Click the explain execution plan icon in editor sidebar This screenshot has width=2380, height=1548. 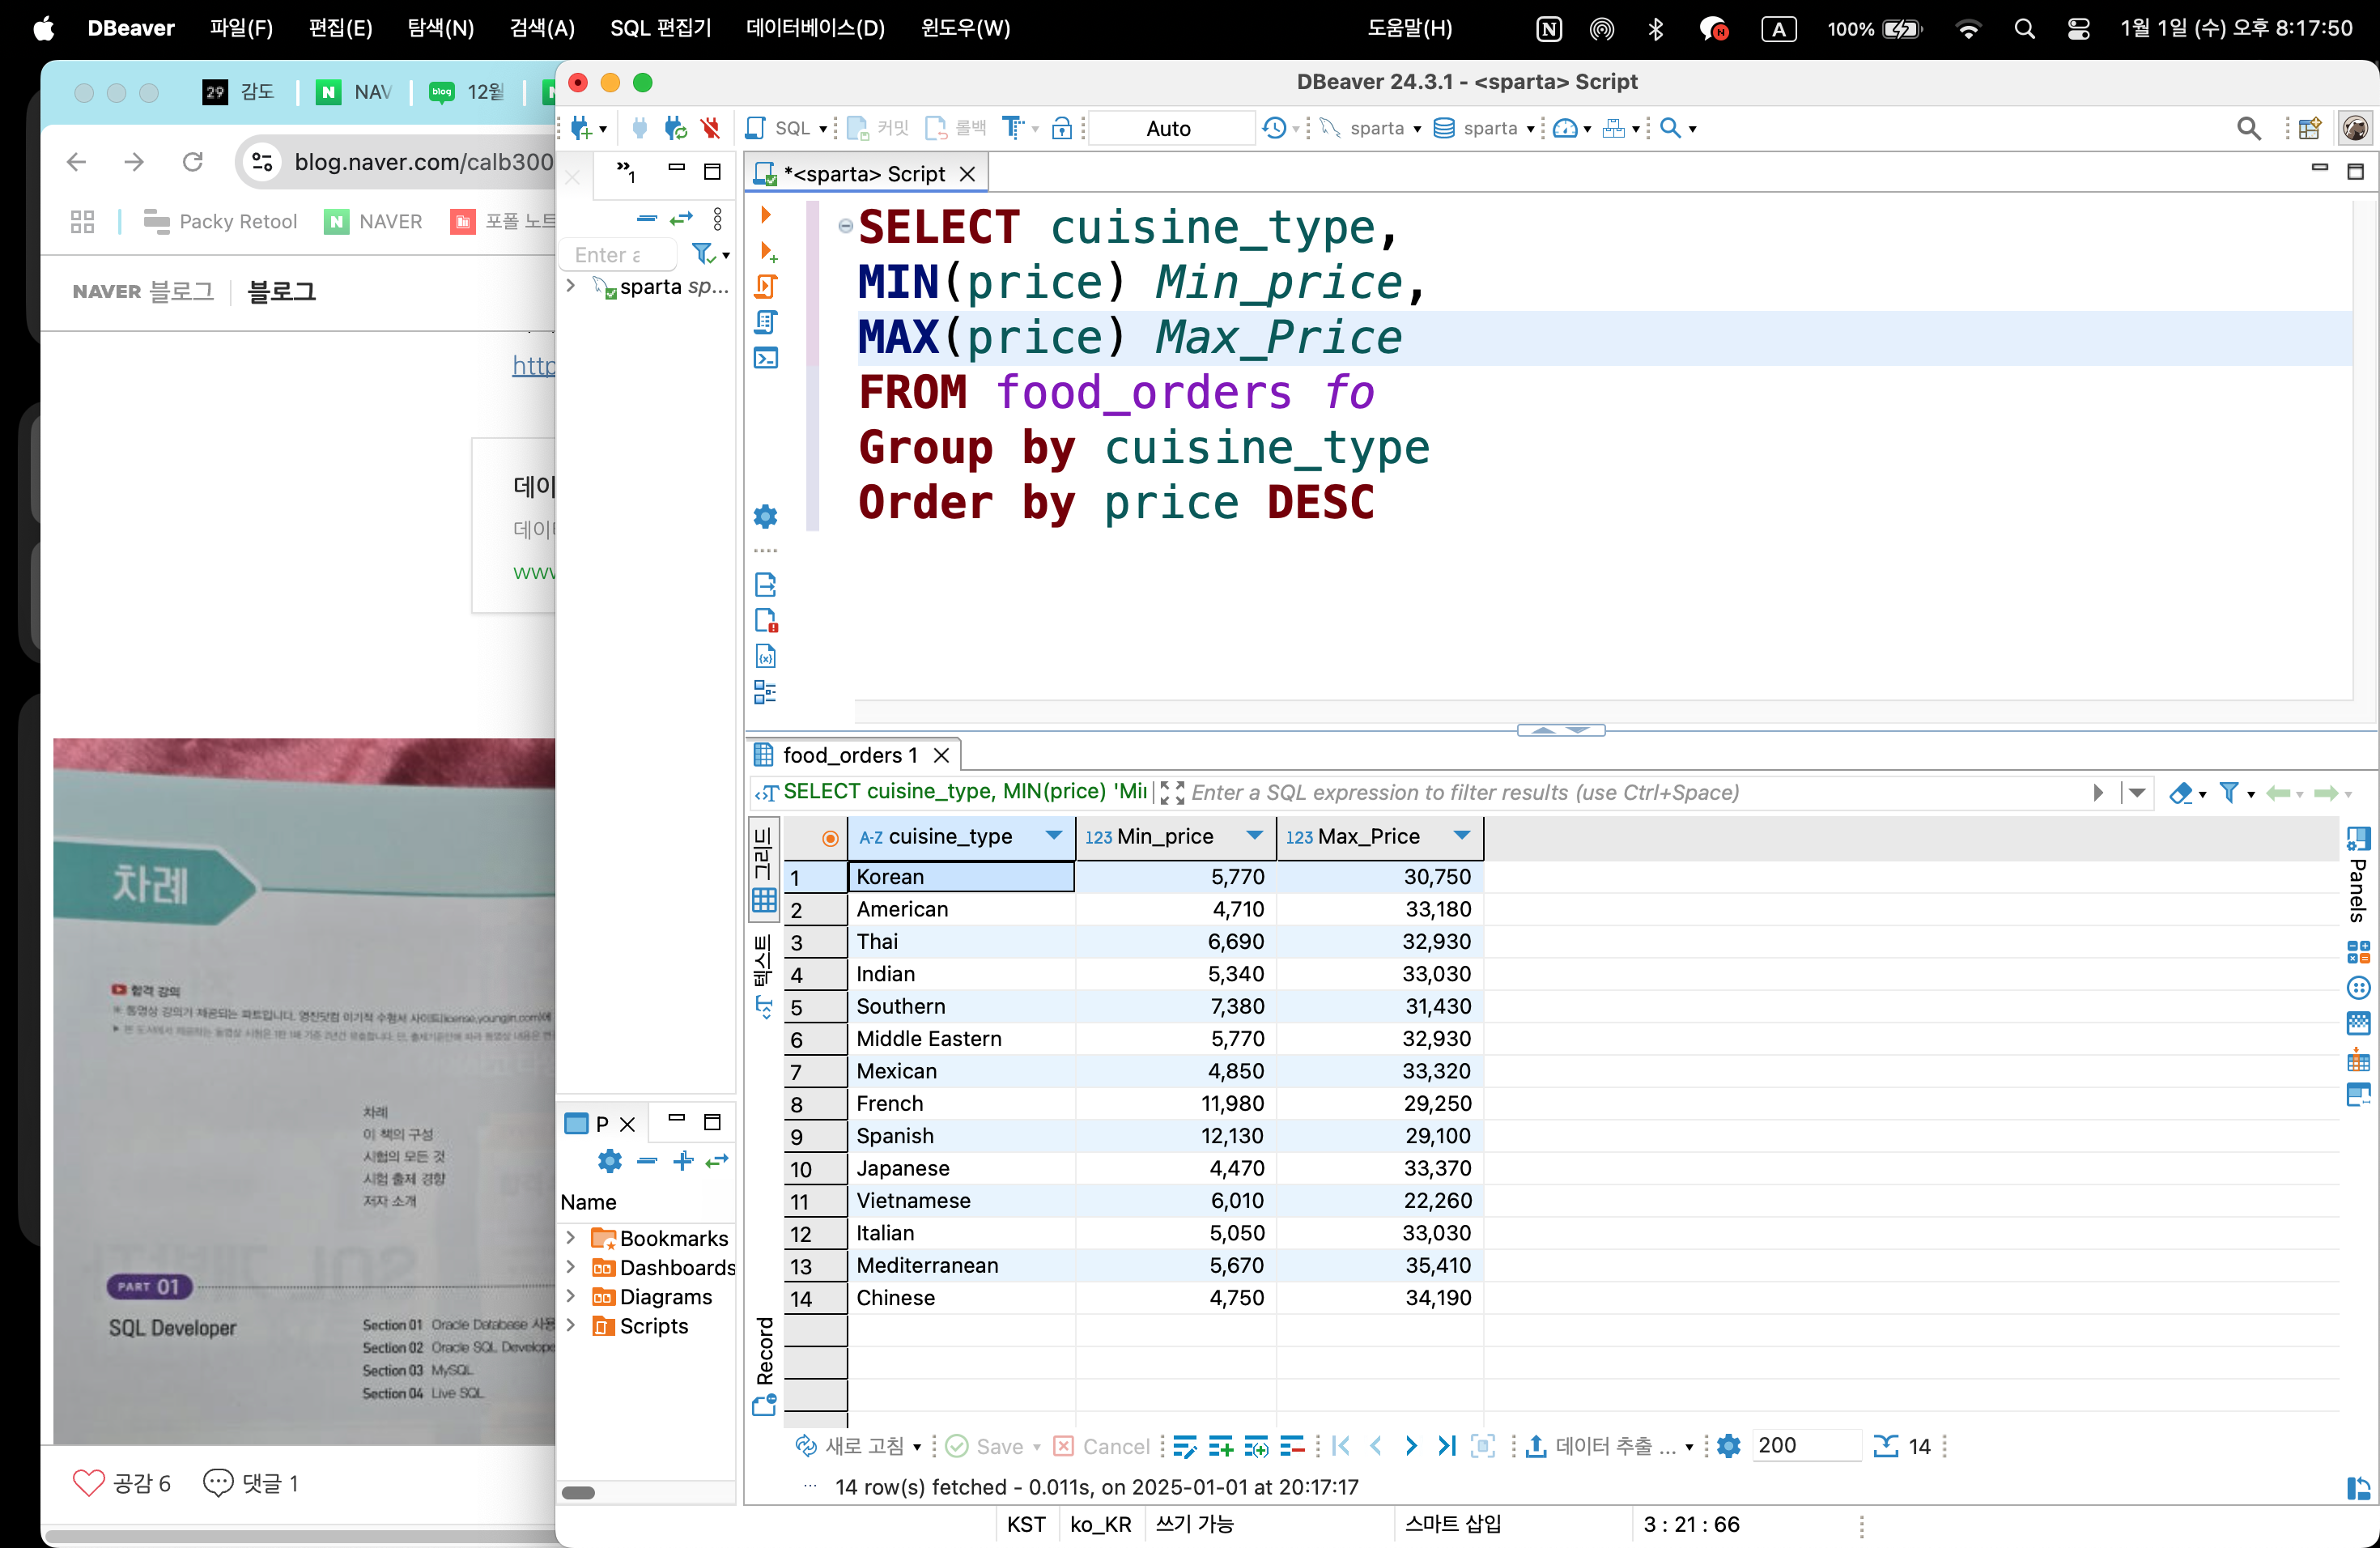[x=766, y=322]
